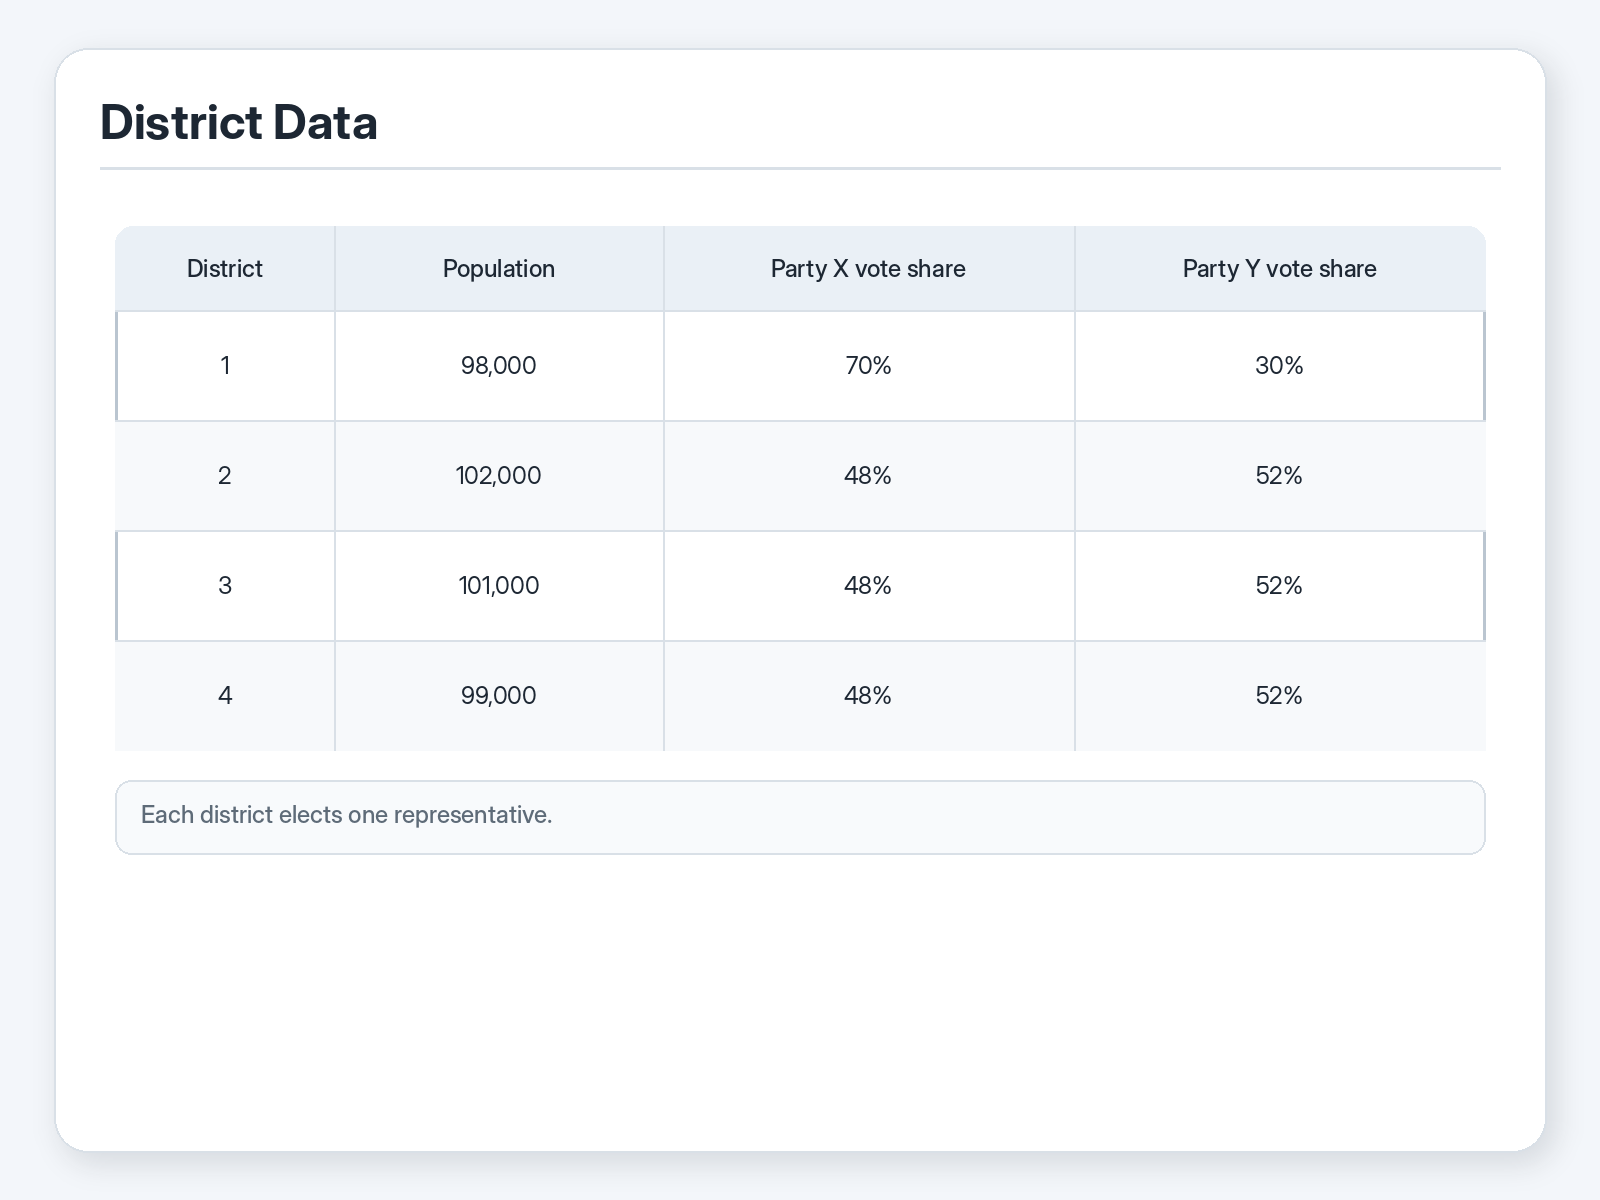Select district number 4 cell

(225, 696)
